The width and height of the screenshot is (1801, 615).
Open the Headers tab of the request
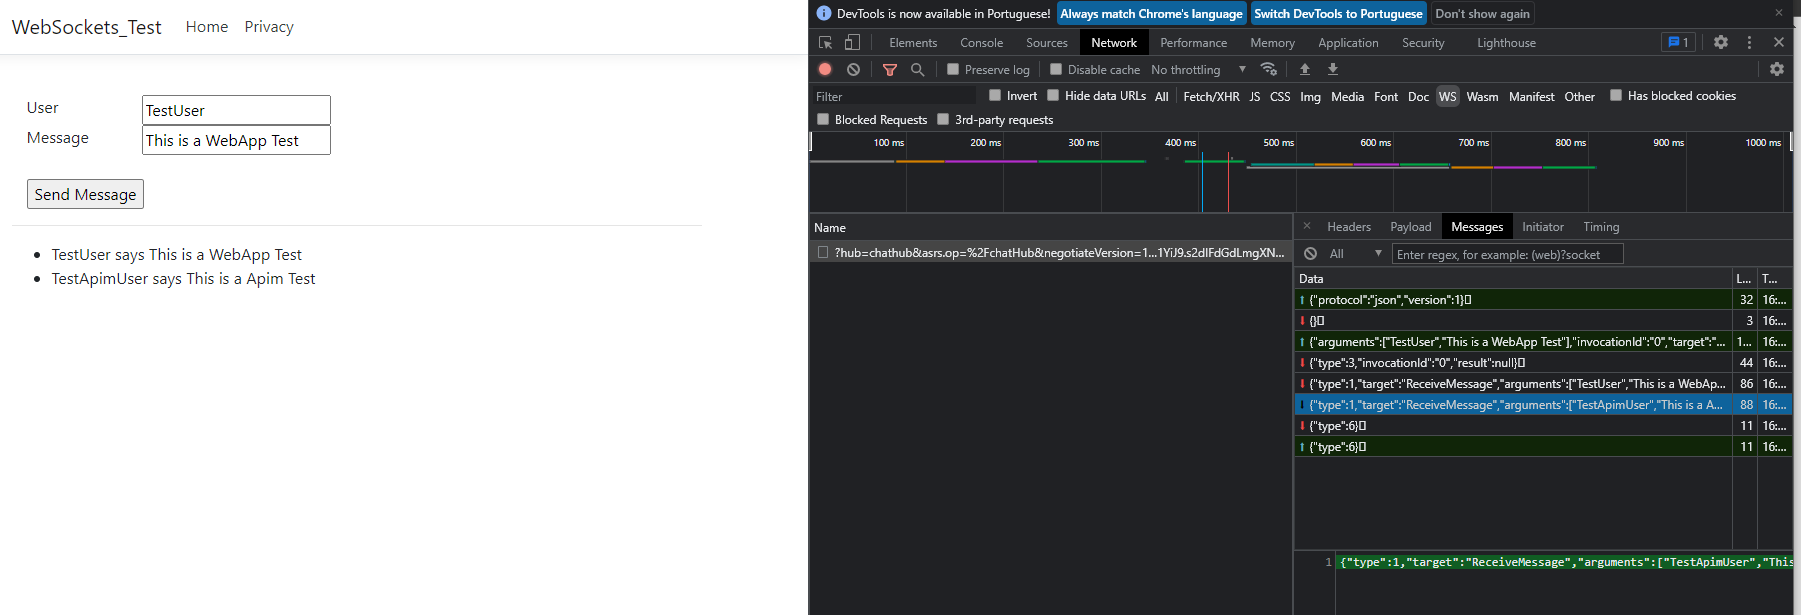pyautogui.click(x=1348, y=227)
